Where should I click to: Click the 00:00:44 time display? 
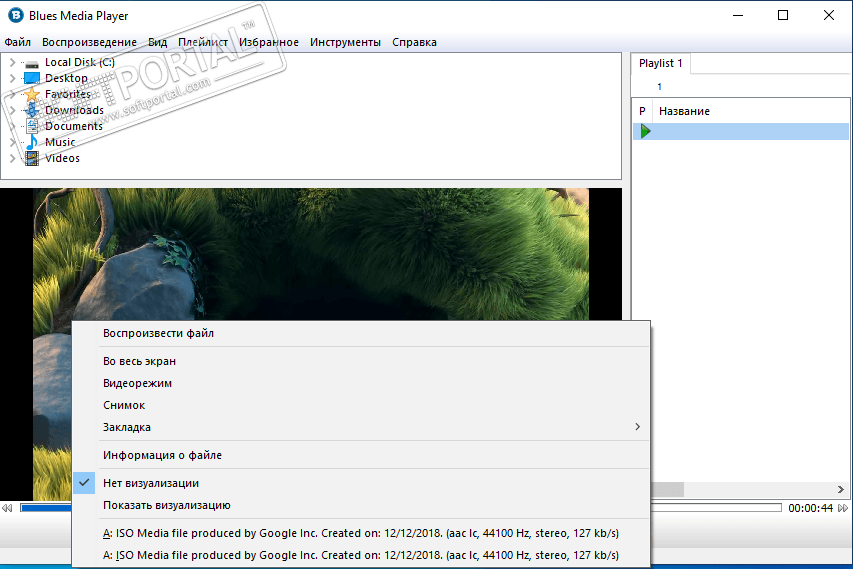811,508
